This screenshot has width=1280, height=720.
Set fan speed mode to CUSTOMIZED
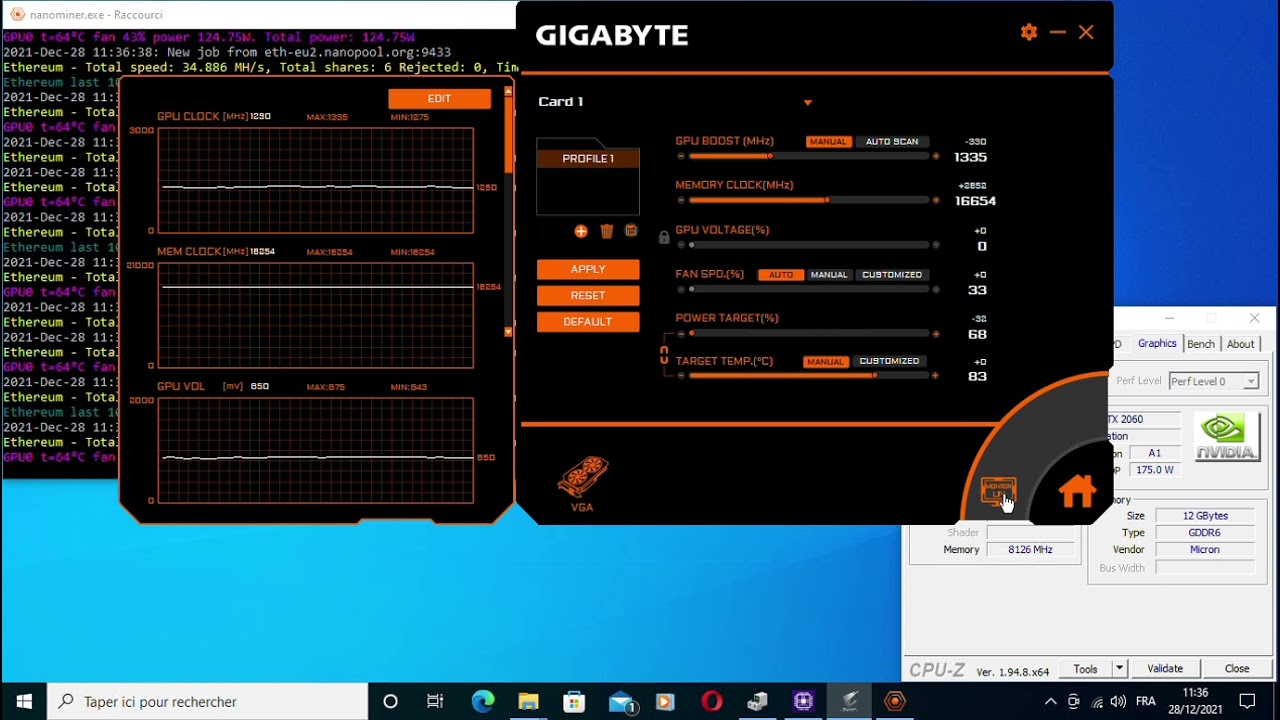coord(892,275)
